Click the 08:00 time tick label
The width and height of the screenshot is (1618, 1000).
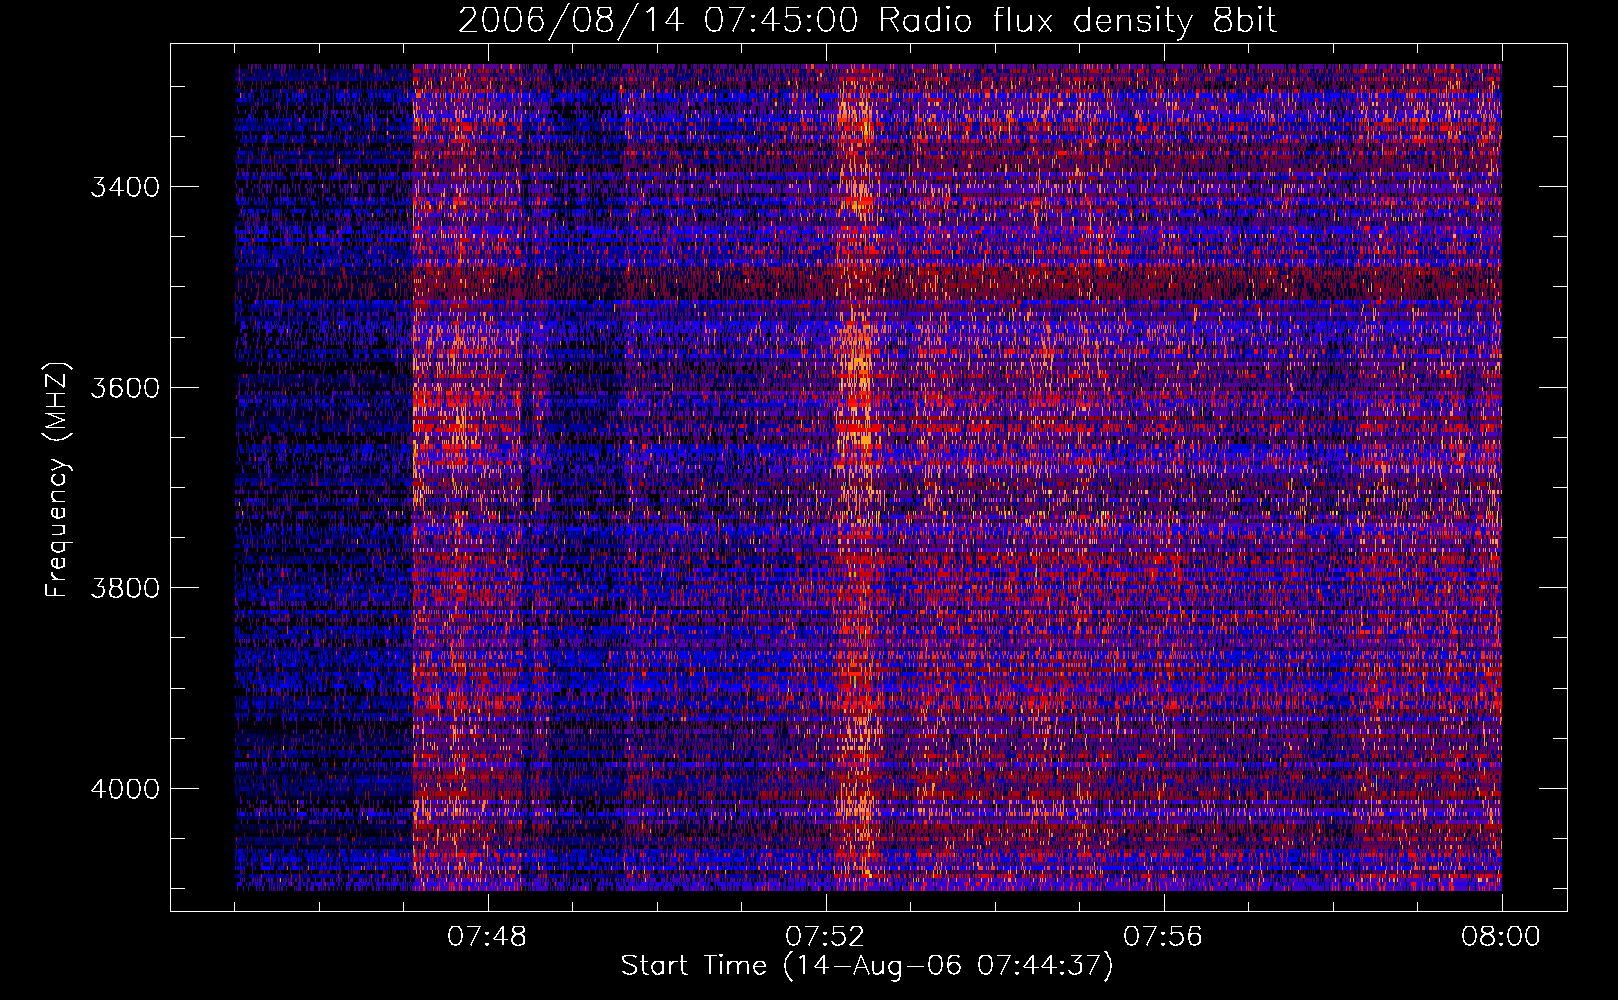pos(1501,937)
